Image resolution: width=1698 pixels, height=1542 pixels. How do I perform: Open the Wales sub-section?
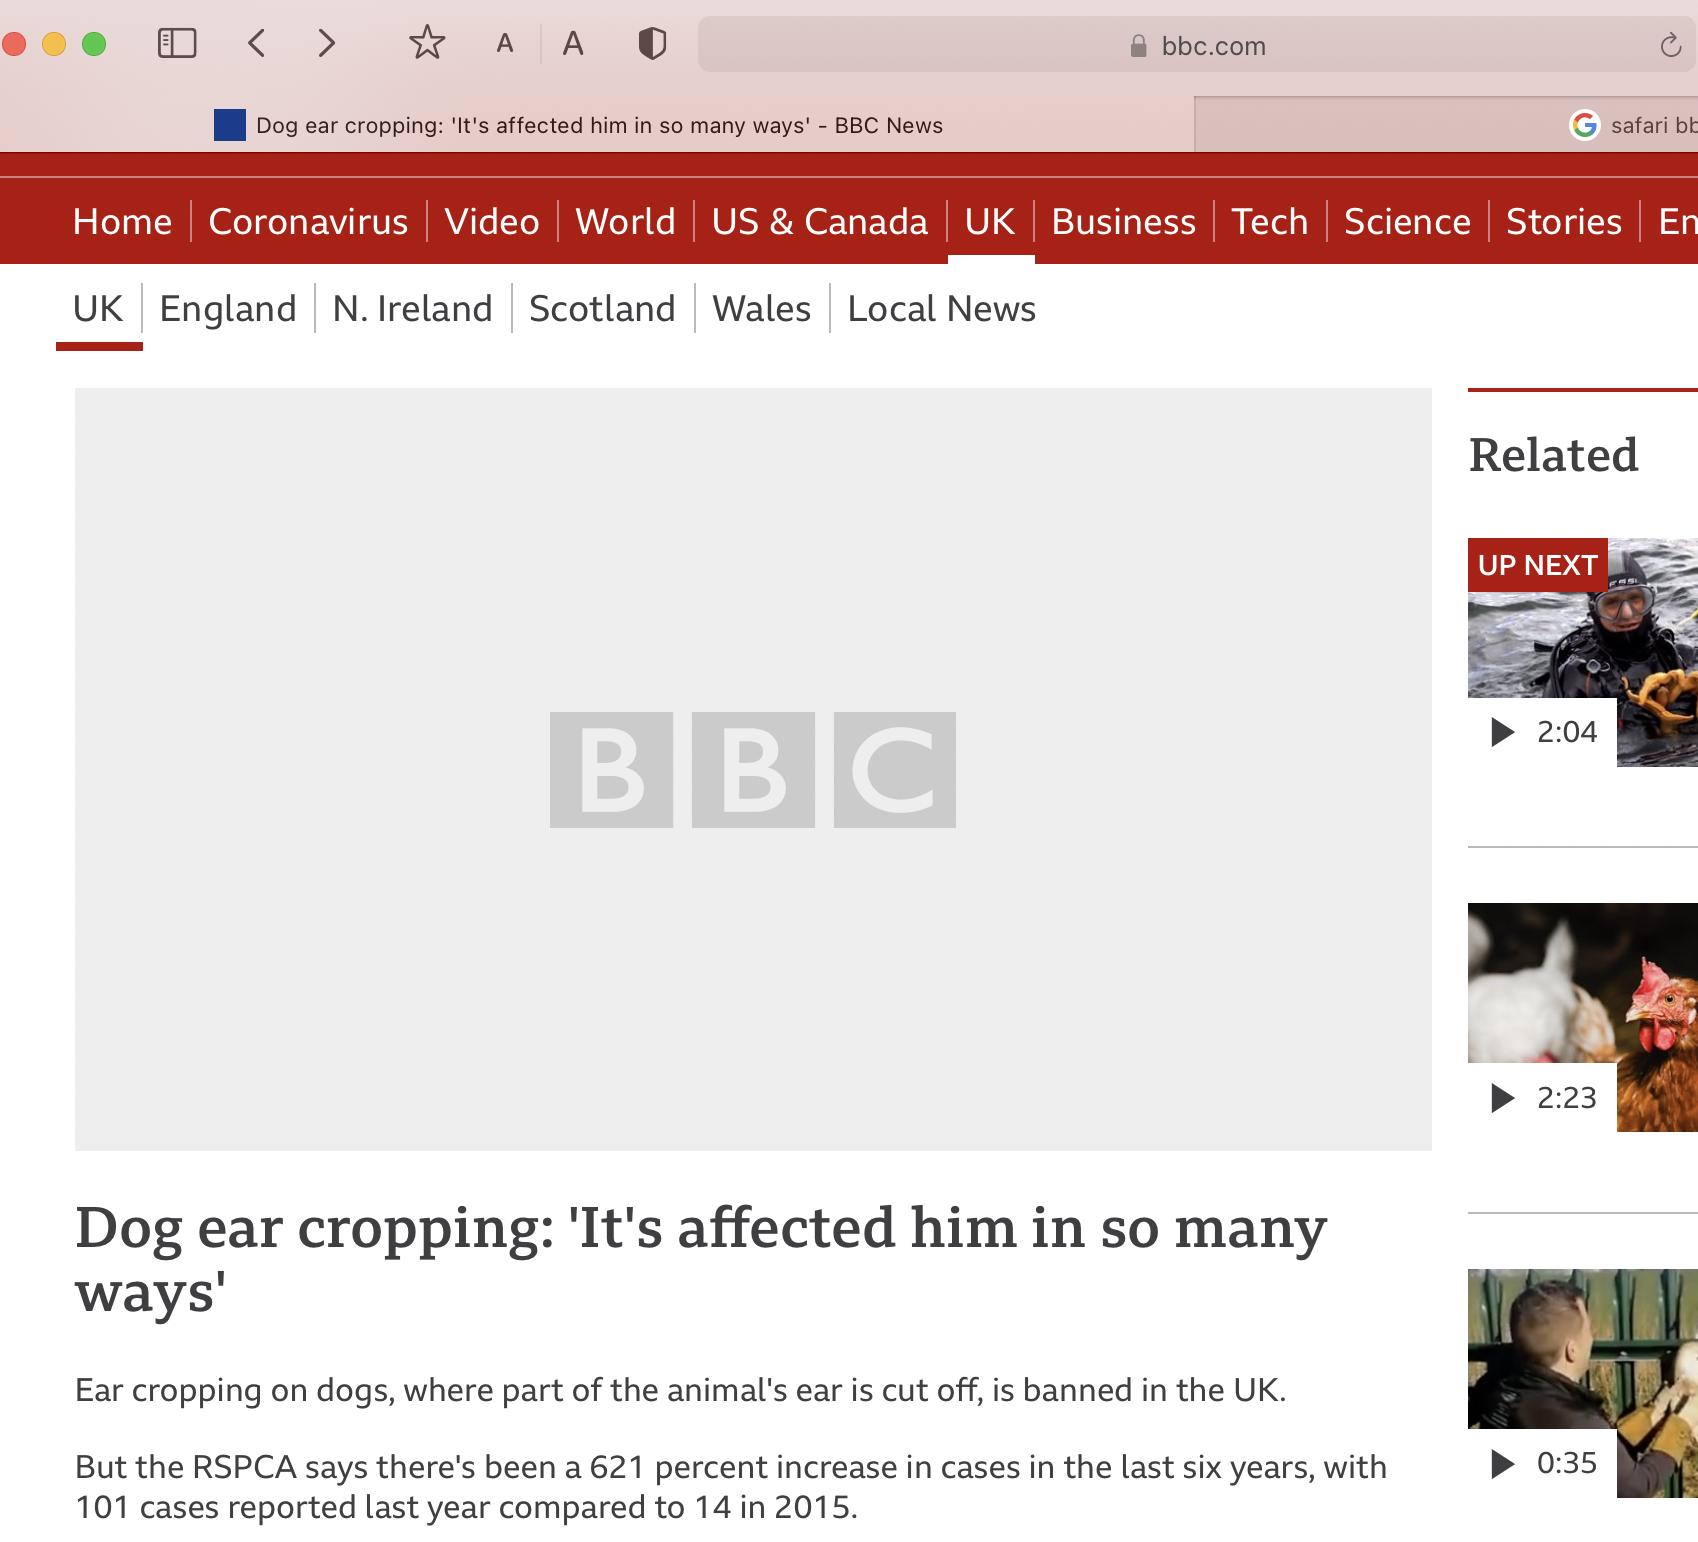point(761,309)
